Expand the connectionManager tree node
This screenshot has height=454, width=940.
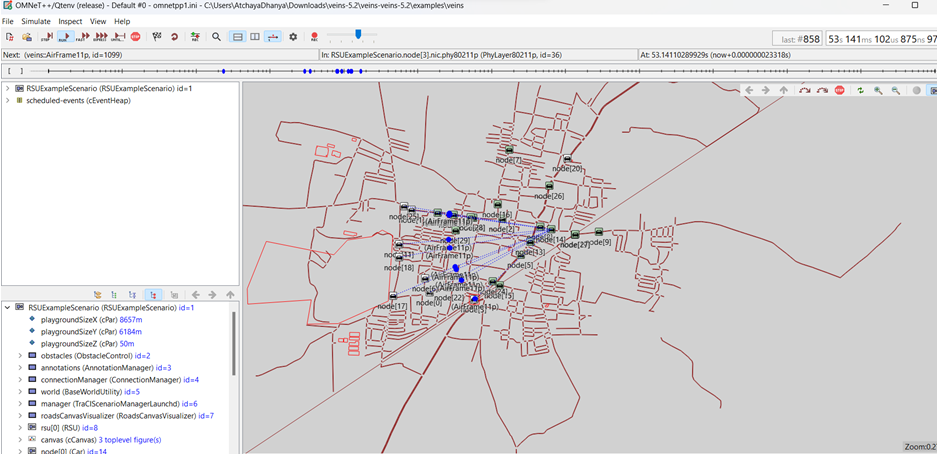pos(20,380)
